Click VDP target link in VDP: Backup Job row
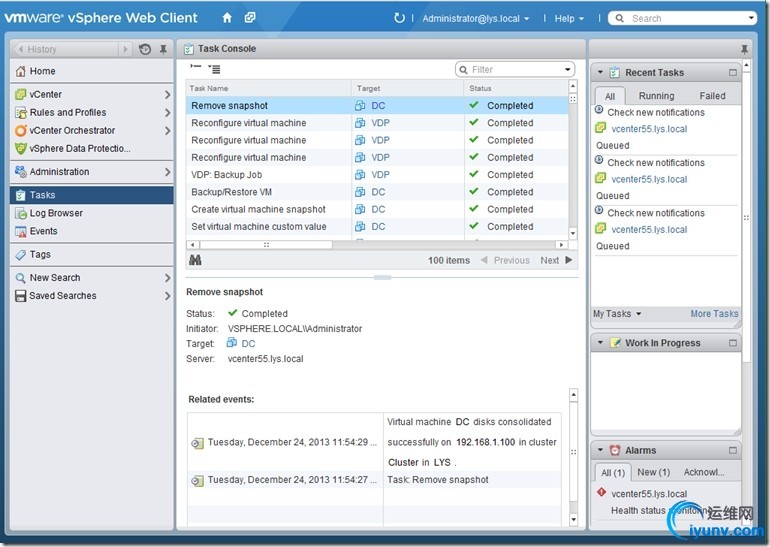This screenshot has width=770, height=547. point(380,175)
